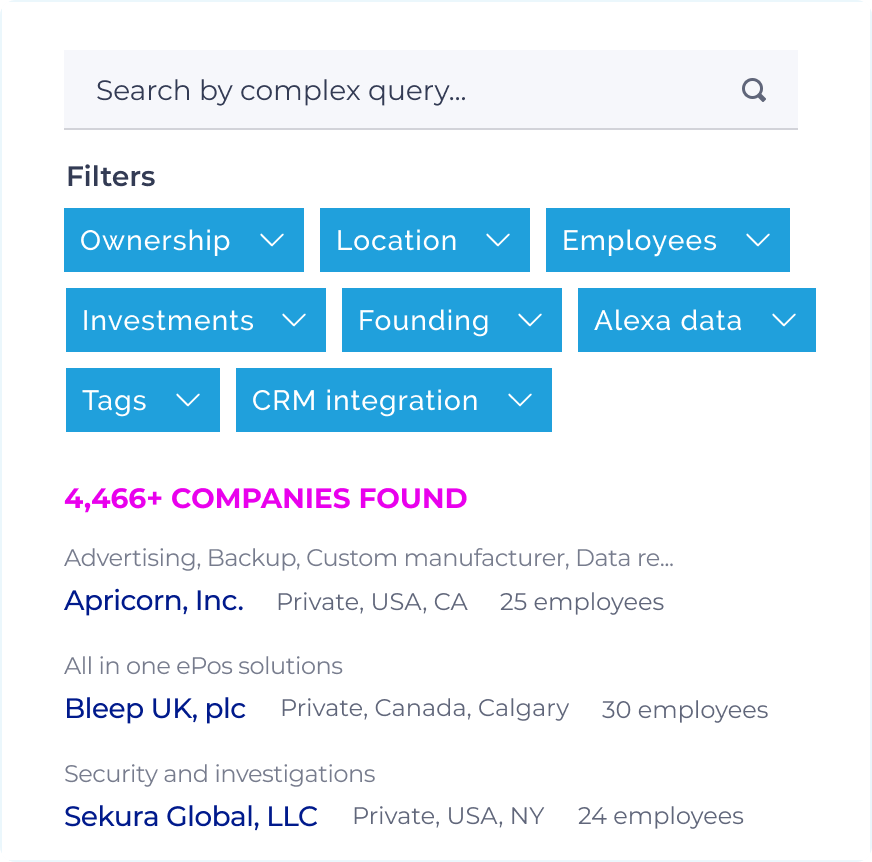
Task: Click the Security and investigations description
Action: pos(219,773)
